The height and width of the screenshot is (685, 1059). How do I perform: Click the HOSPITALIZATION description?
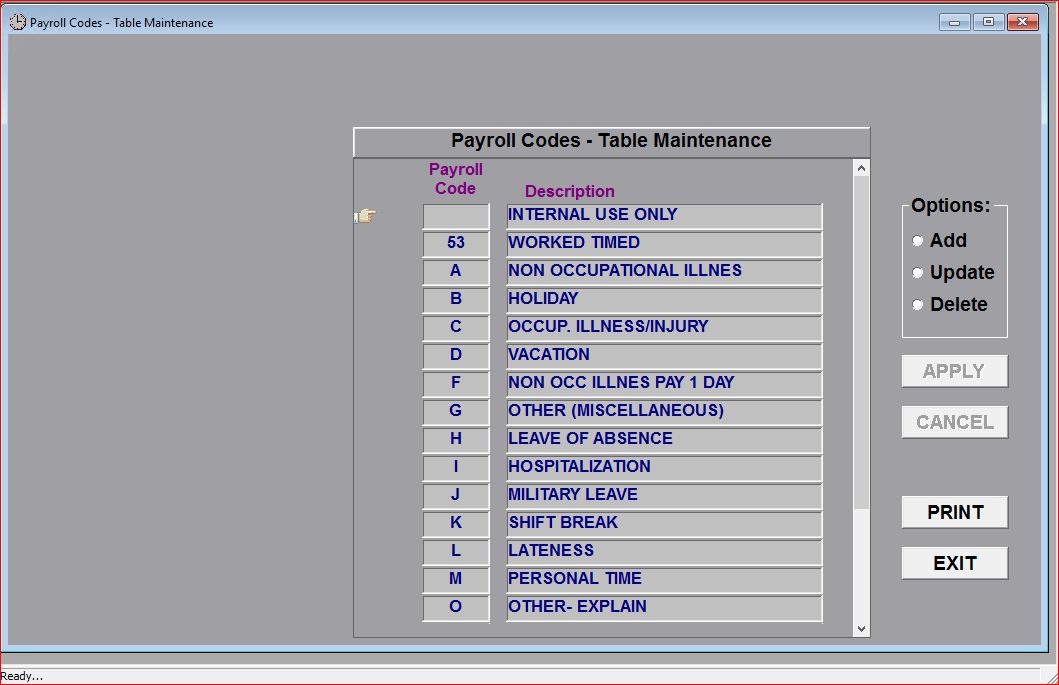665,469
